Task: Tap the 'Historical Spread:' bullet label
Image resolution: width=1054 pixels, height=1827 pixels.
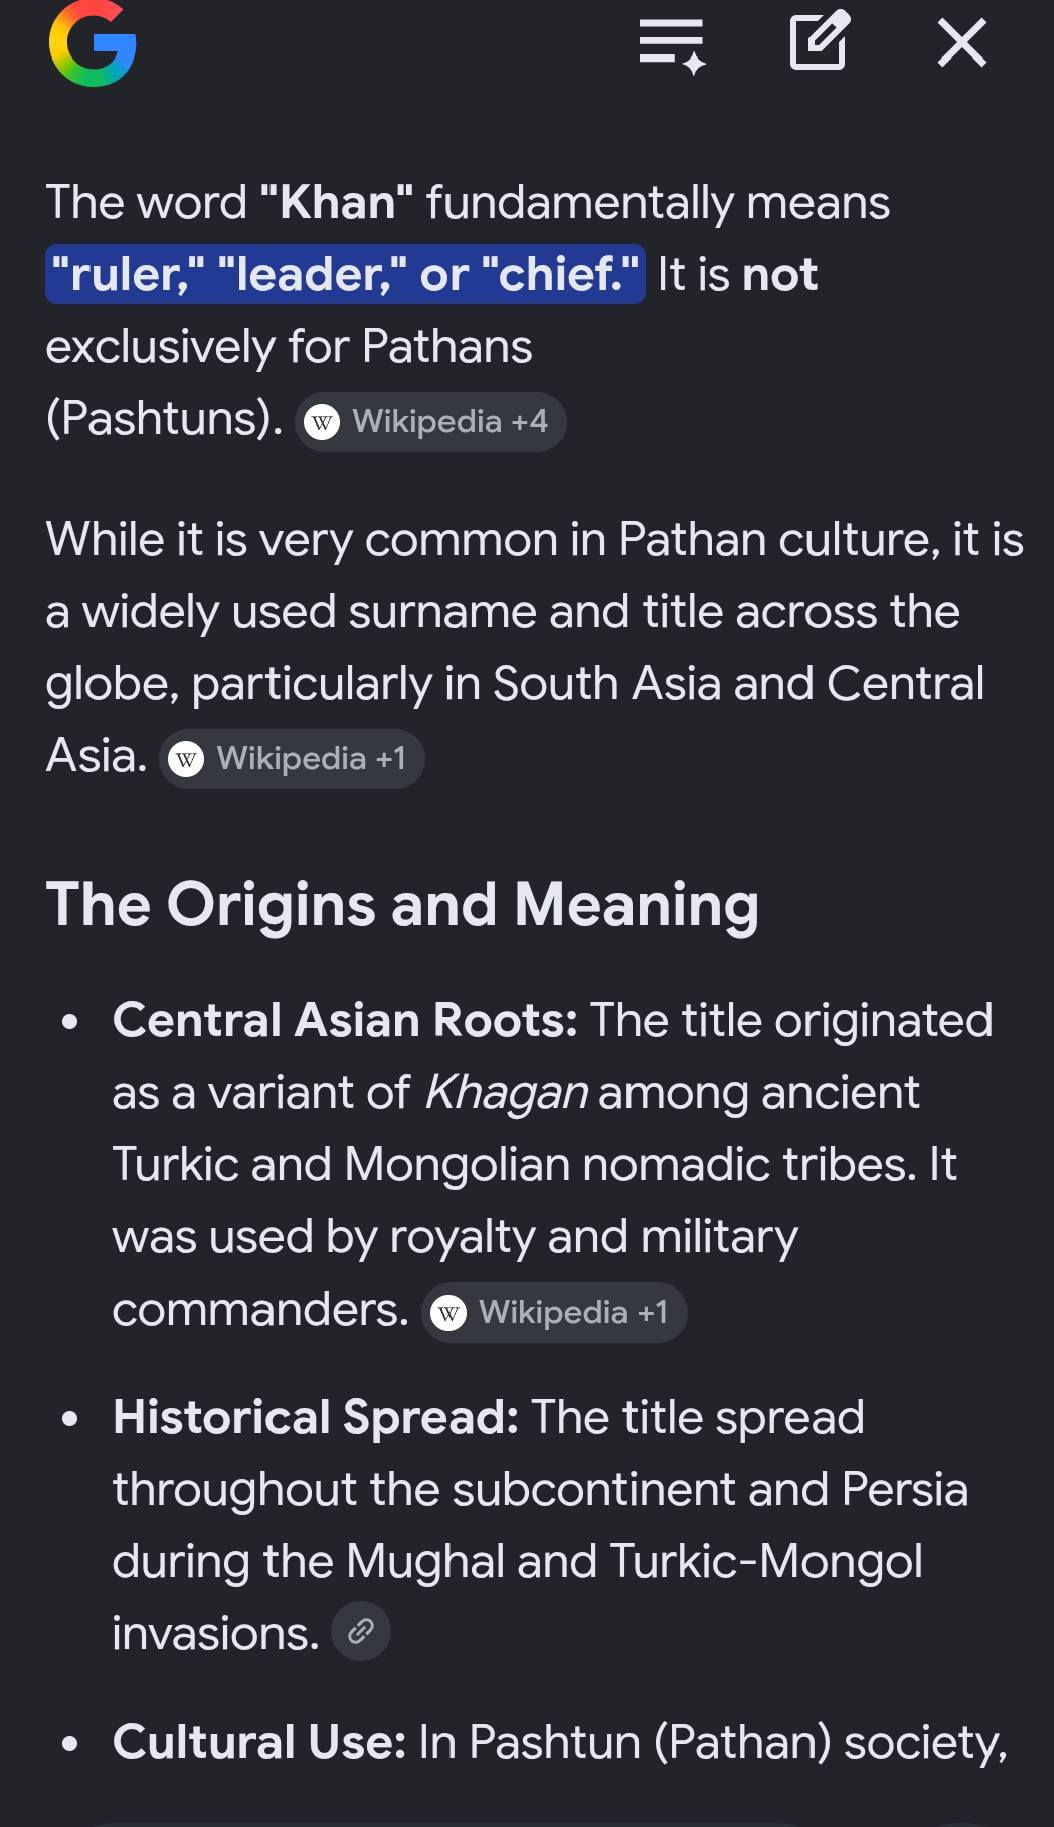Action: click(x=316, y=1417)
